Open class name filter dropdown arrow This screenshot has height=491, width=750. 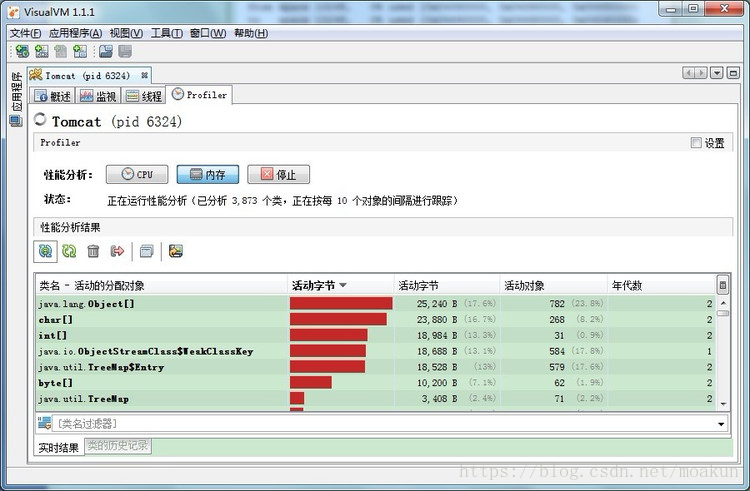(x=721, y=424)
